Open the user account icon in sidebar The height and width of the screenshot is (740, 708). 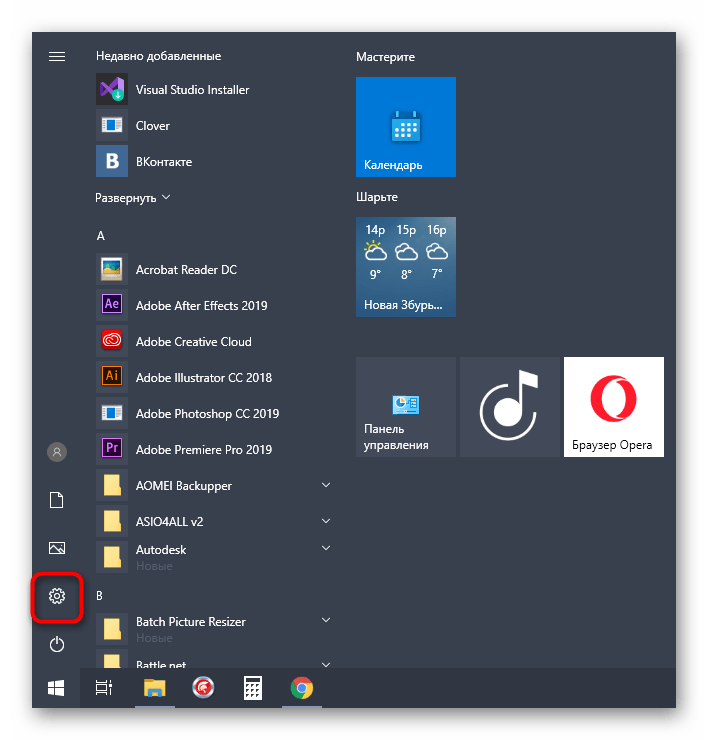(x=57, y=452)
